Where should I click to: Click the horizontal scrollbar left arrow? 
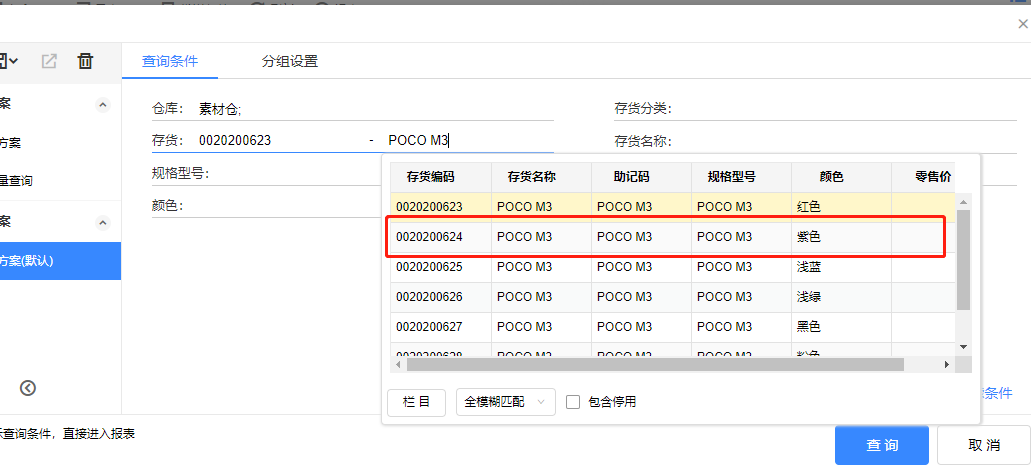click(x=397, y=364)
